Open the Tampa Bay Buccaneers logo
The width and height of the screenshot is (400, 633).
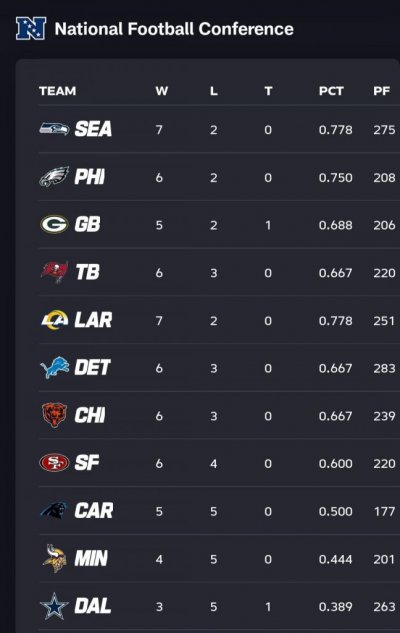click(x=54, y=272)
